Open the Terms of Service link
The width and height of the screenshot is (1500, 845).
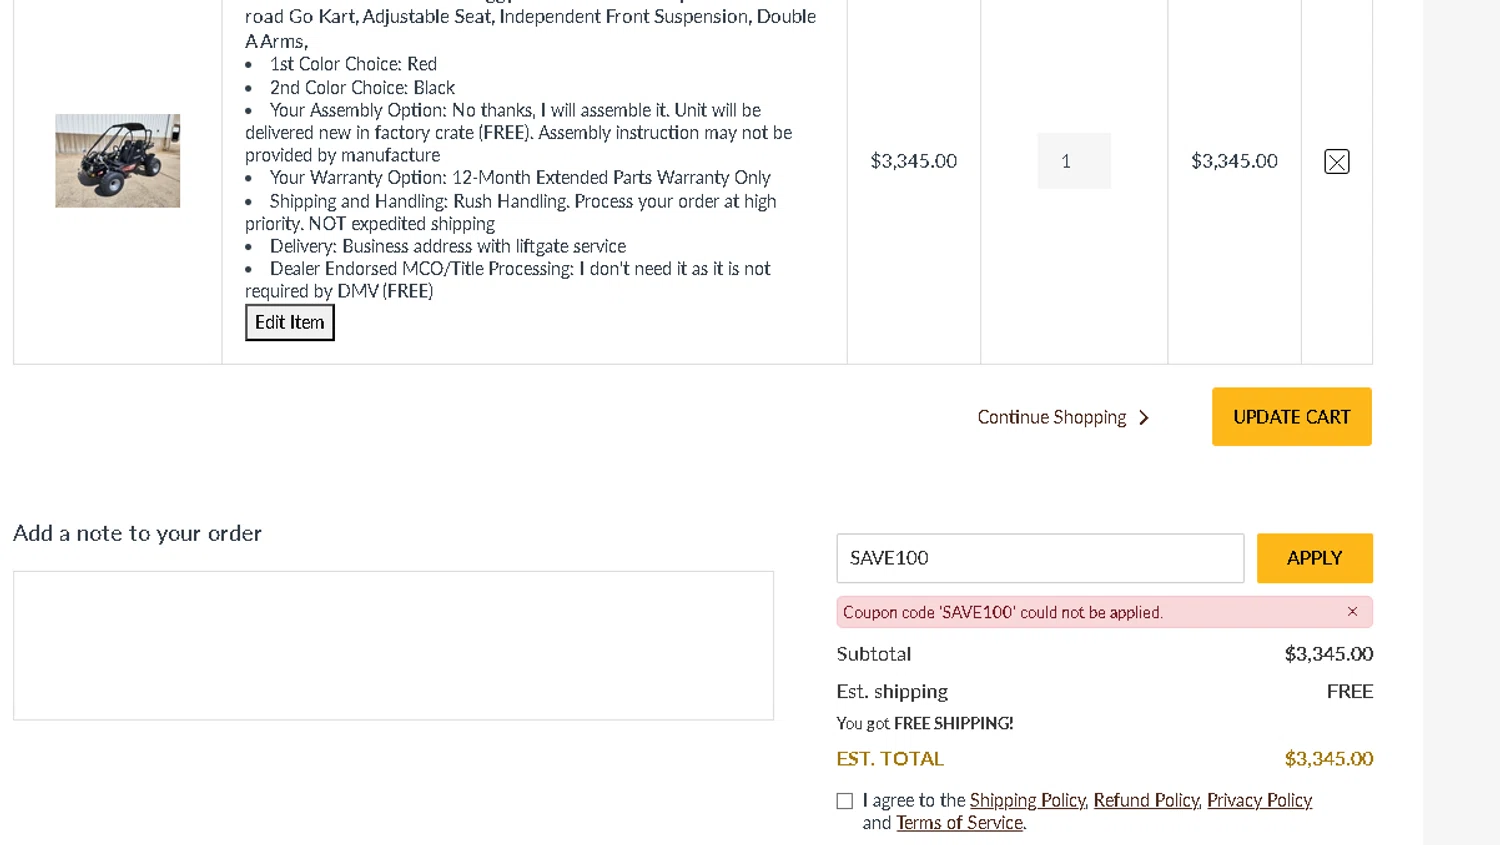[959, 823]
